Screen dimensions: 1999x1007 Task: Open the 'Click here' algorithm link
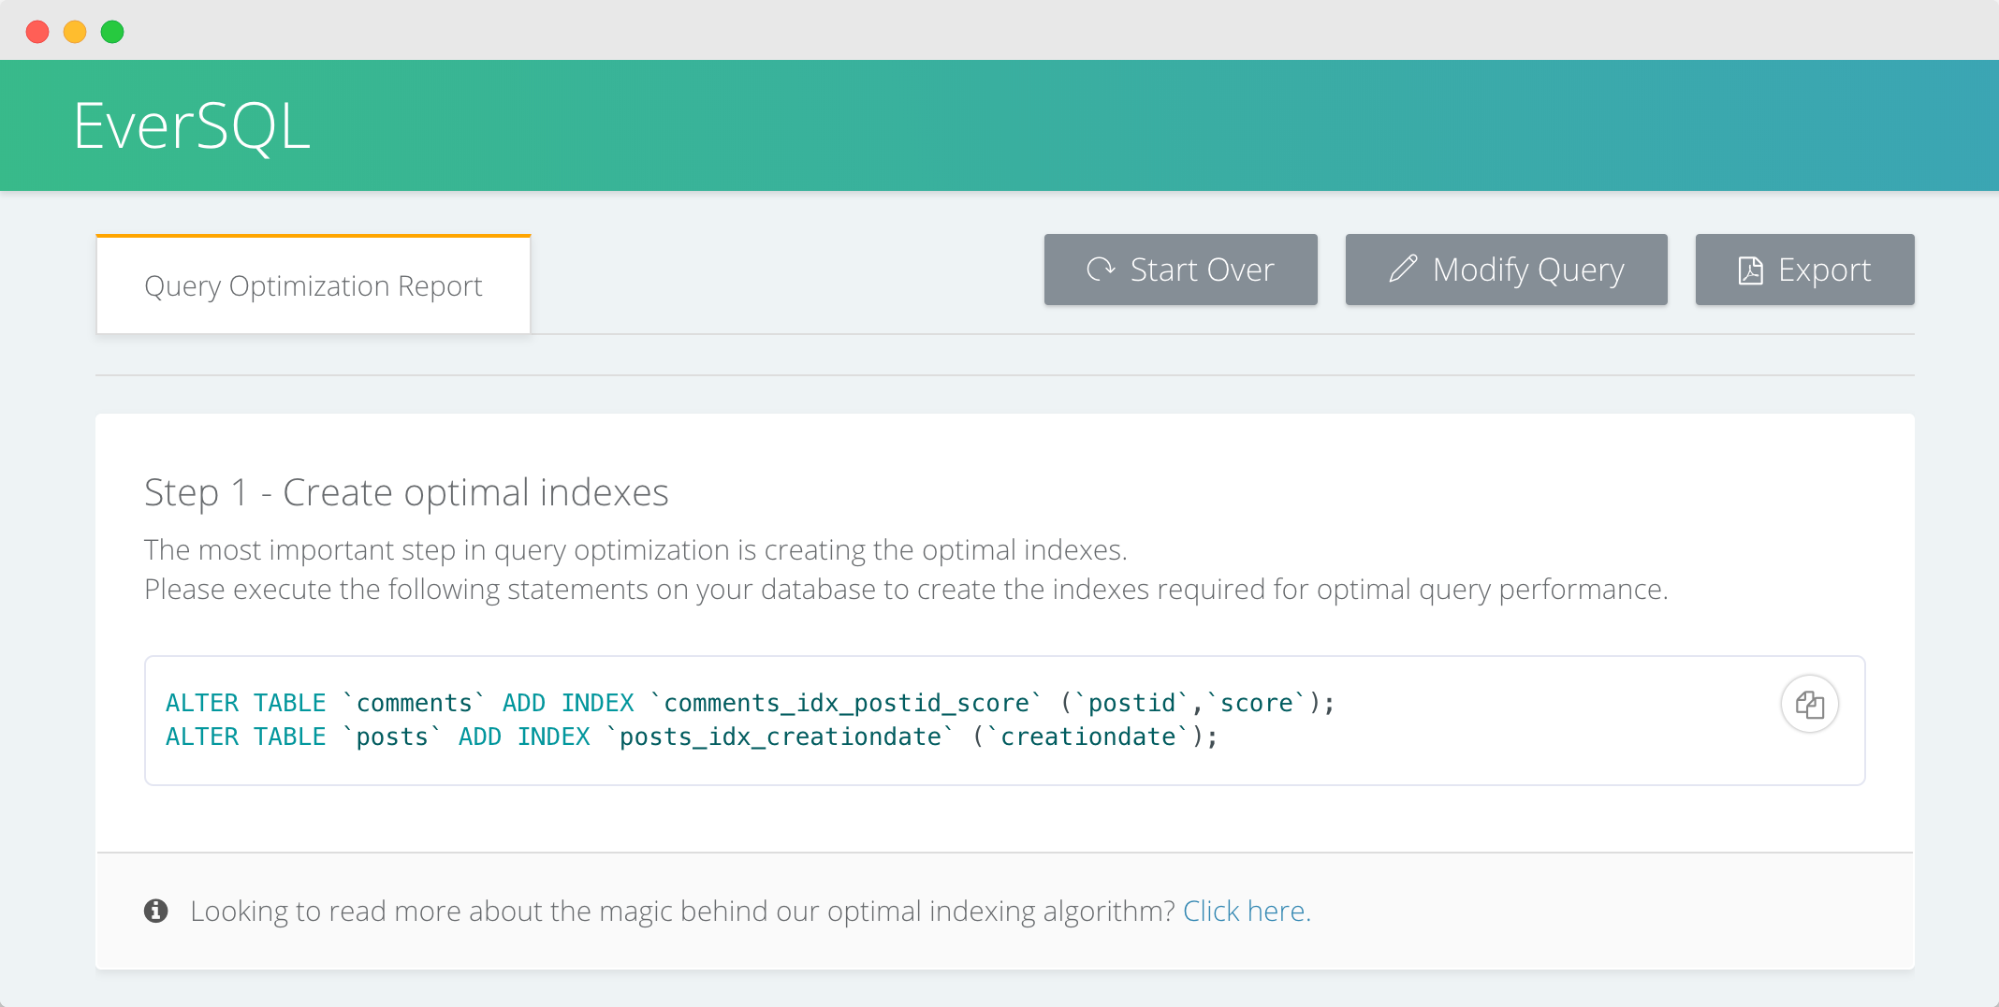1246,910
